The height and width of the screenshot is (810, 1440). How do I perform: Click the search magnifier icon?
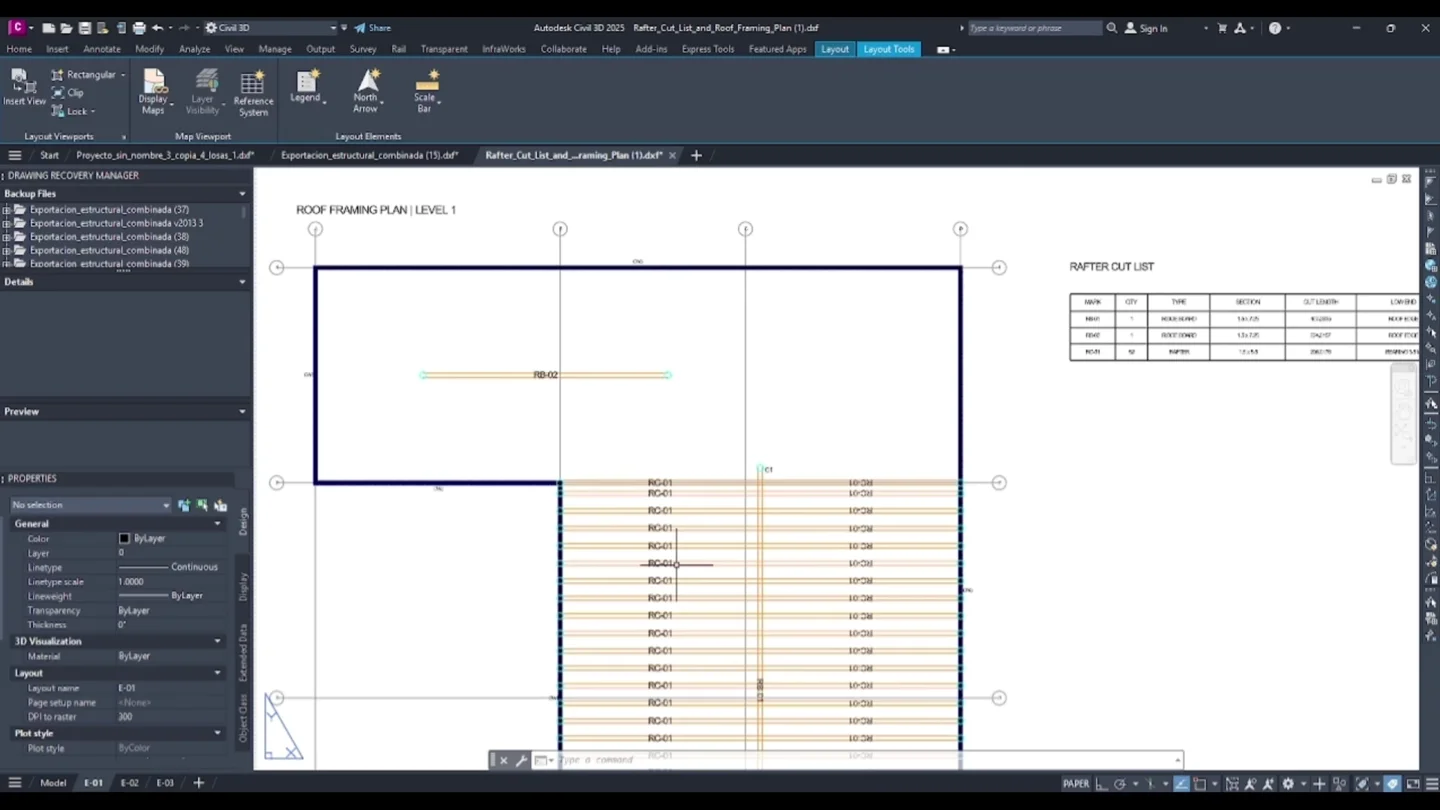pos(1112,28)
